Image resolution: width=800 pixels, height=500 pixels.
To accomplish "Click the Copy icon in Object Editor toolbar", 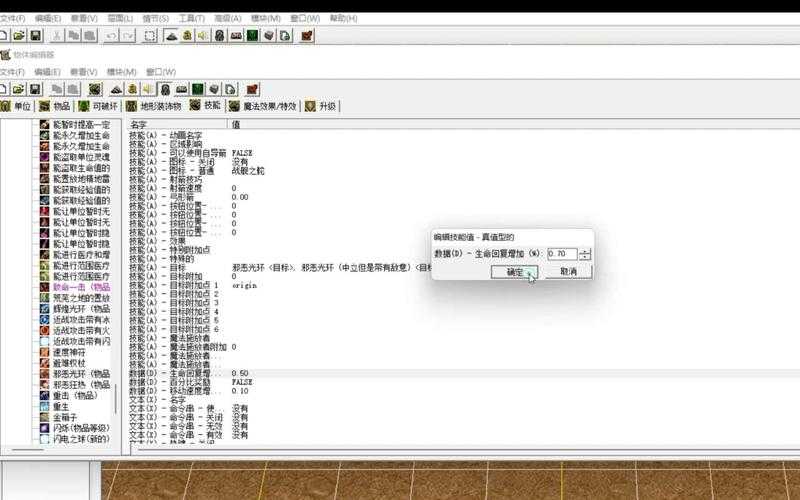I will click(57, 89).
